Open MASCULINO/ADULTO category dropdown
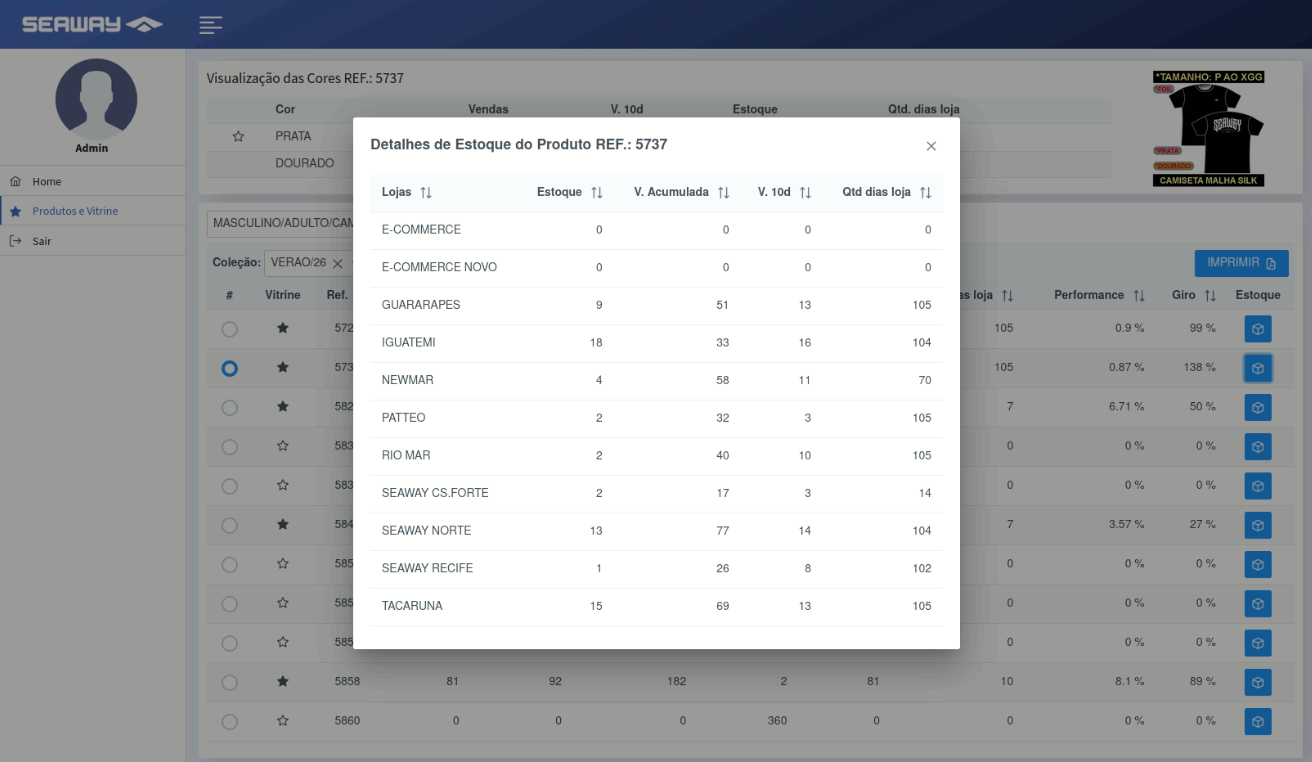The width and height of the screenshot is (1312, 762). (x=281, y=223)
